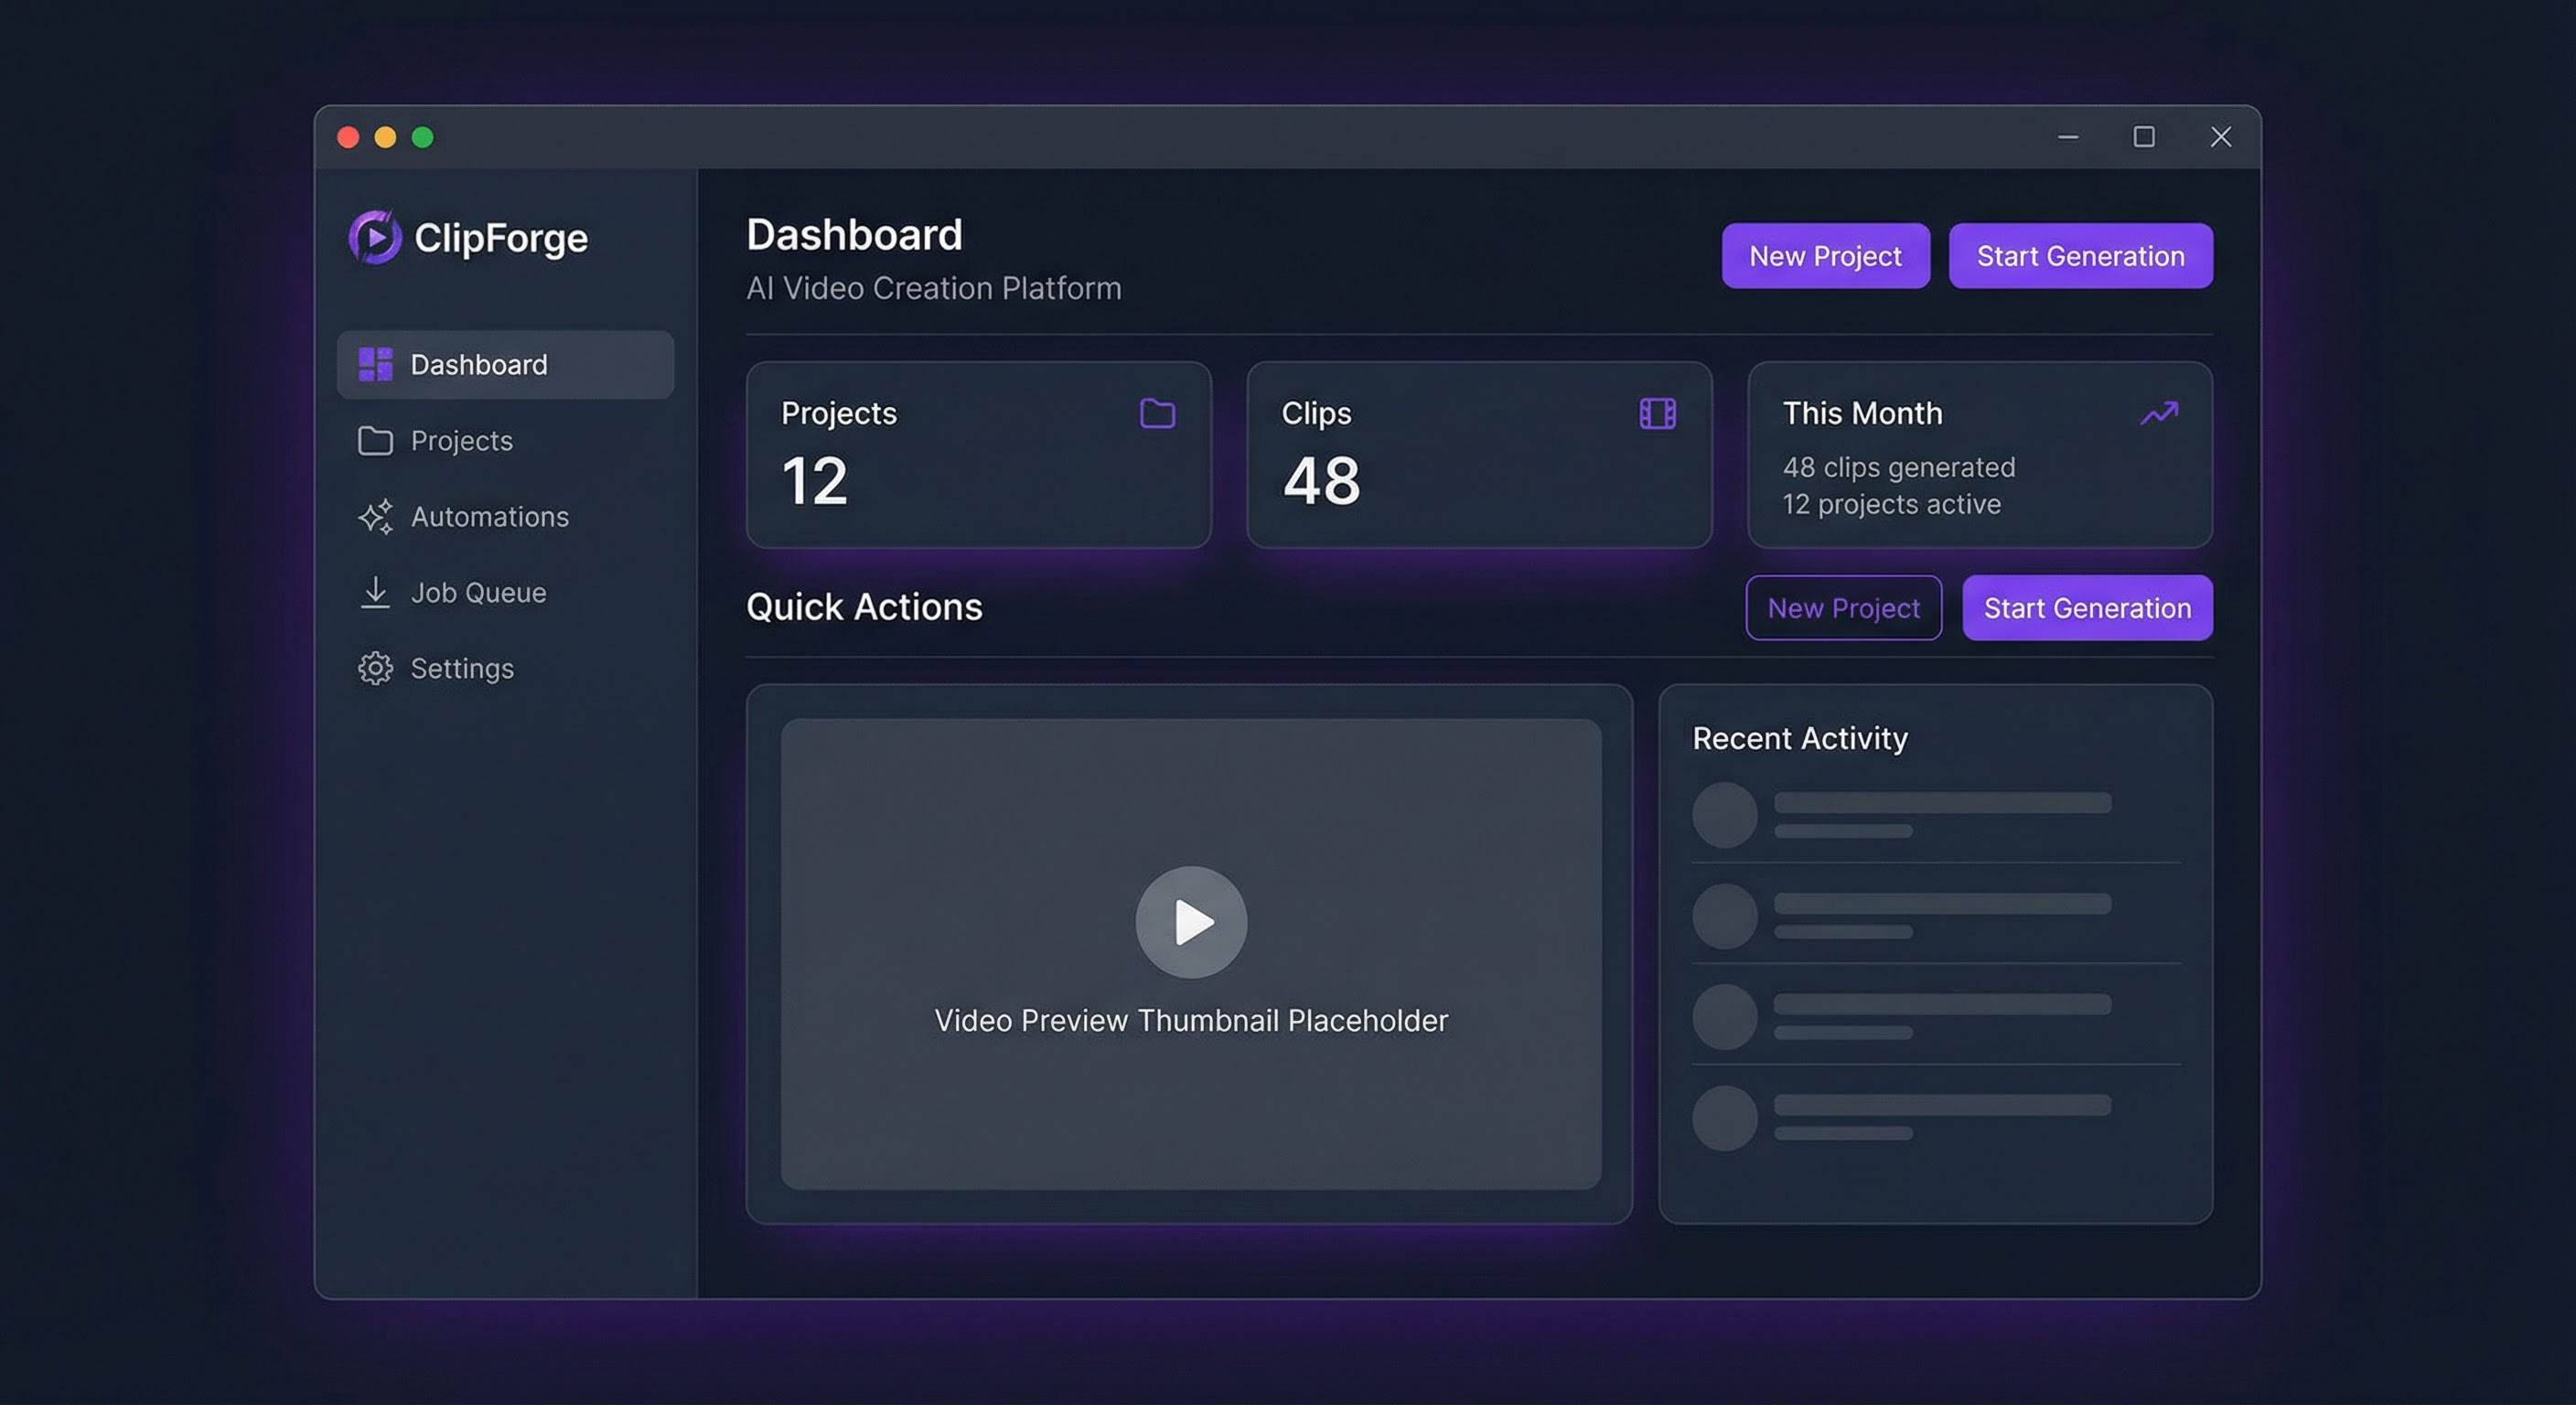Click the trending arrow icon on This Month
2576x1405 pixels.
point(2158,413)
